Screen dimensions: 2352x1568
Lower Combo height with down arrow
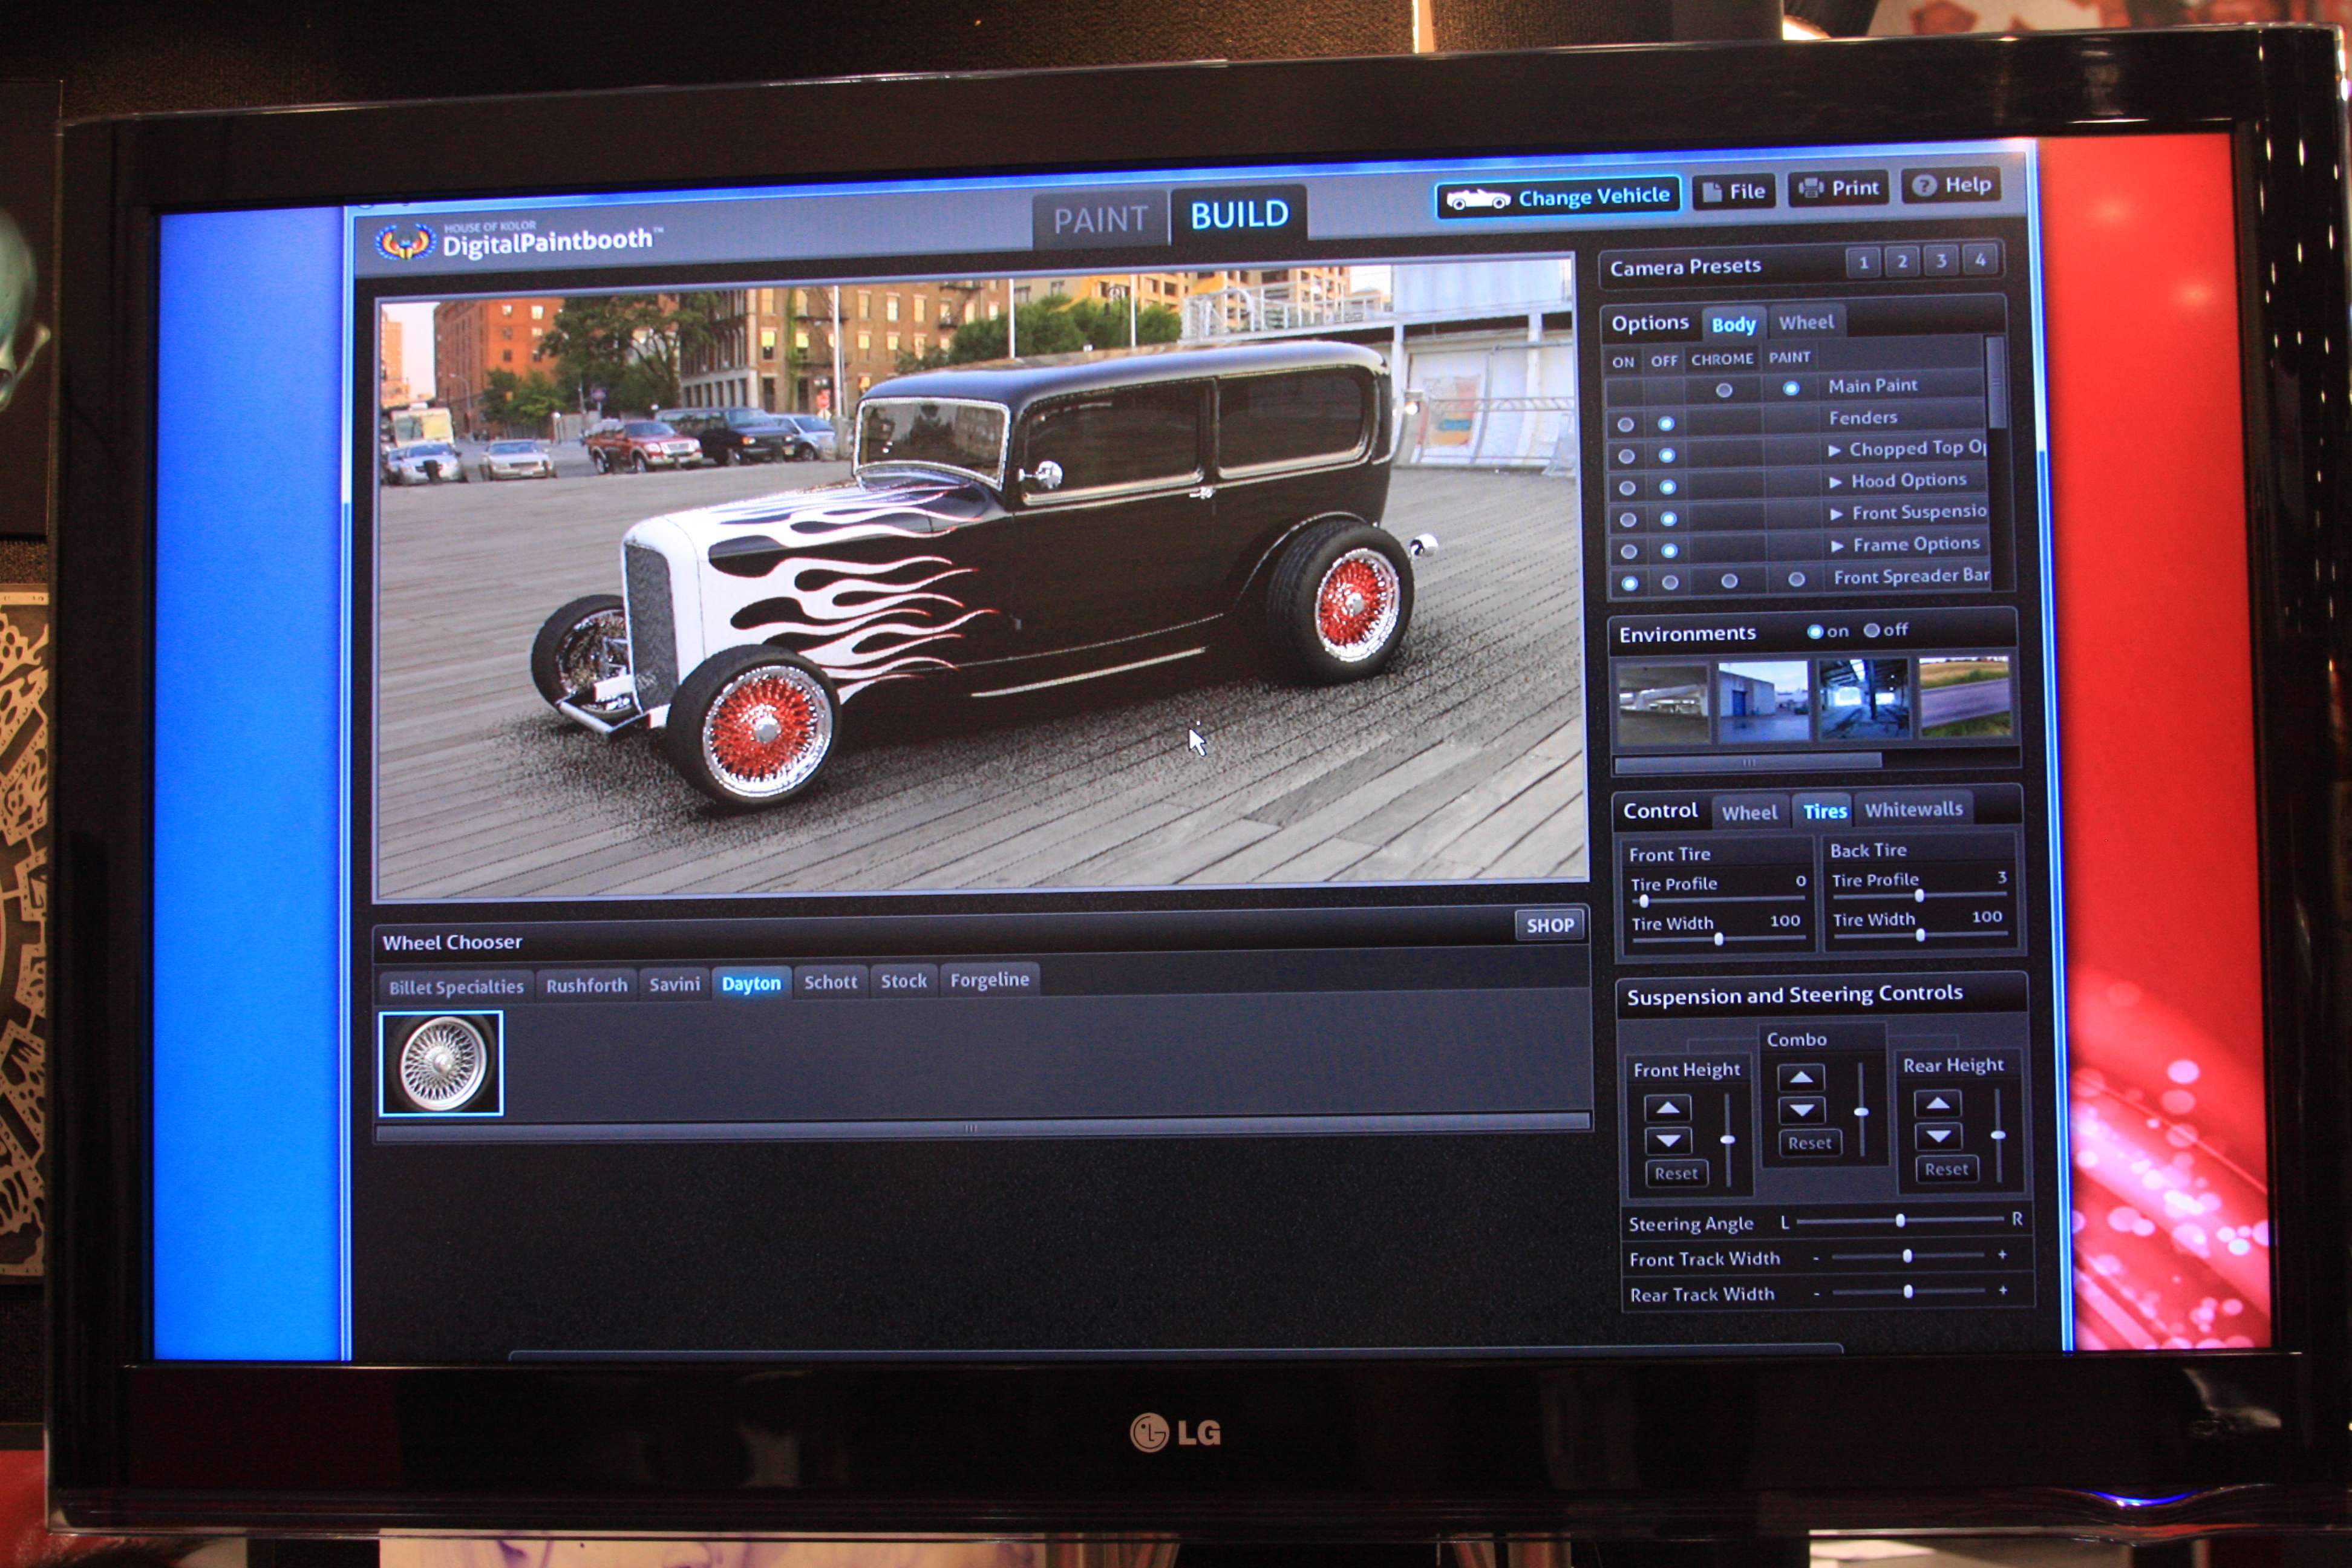[x=1802, y=1110]
